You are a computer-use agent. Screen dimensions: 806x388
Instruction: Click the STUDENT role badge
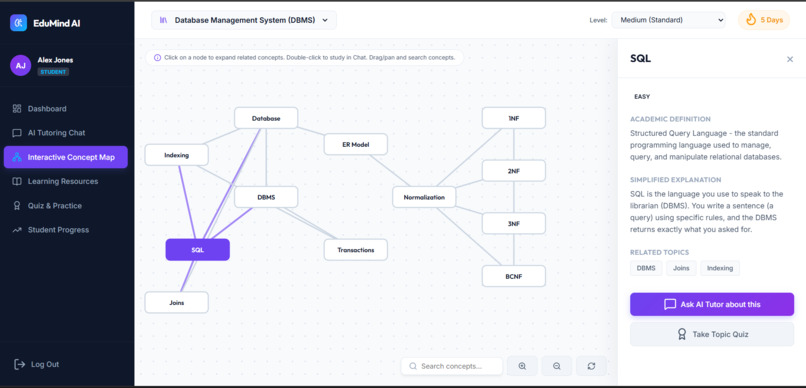point(53,72)
